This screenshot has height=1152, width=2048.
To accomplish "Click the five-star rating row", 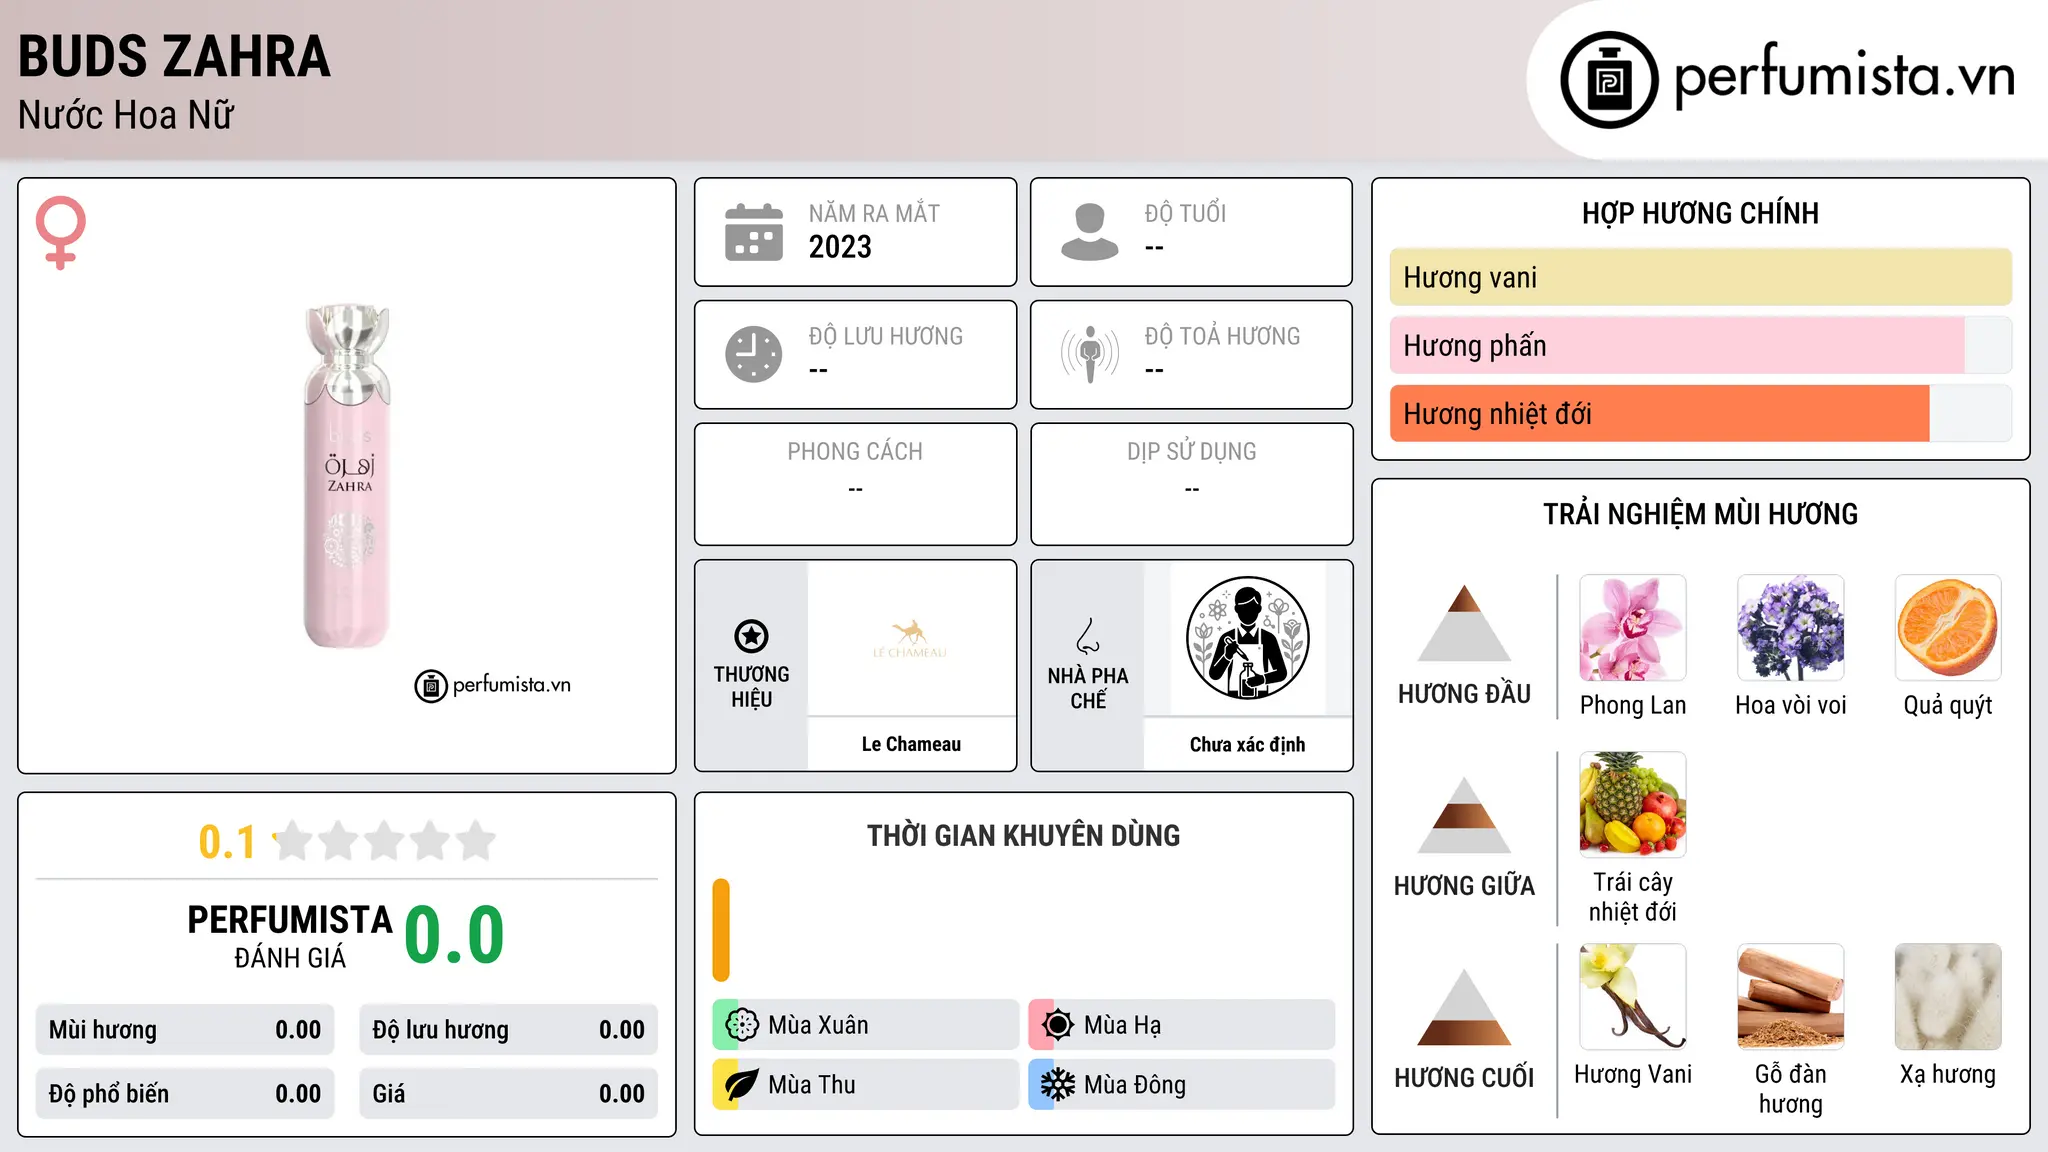I will pyautogui.click(x=385, y=841).
